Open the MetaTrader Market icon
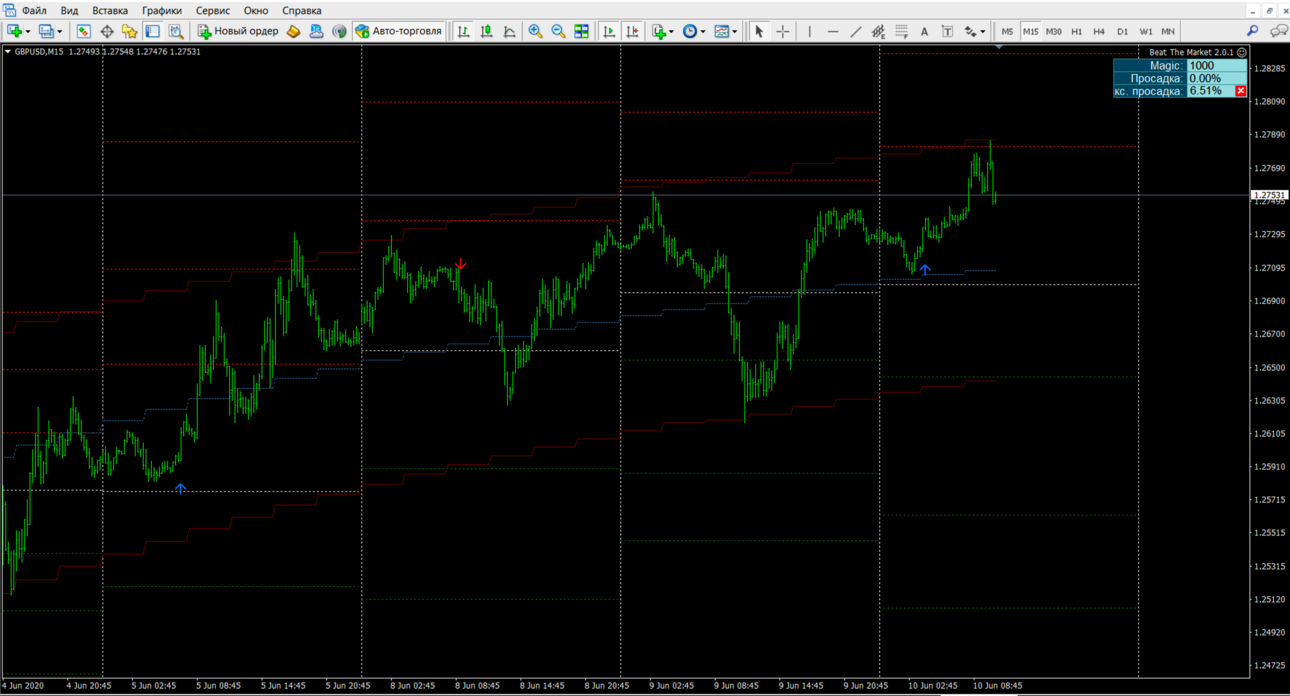Screen dimensions: 1290x696 pos(293,31)
